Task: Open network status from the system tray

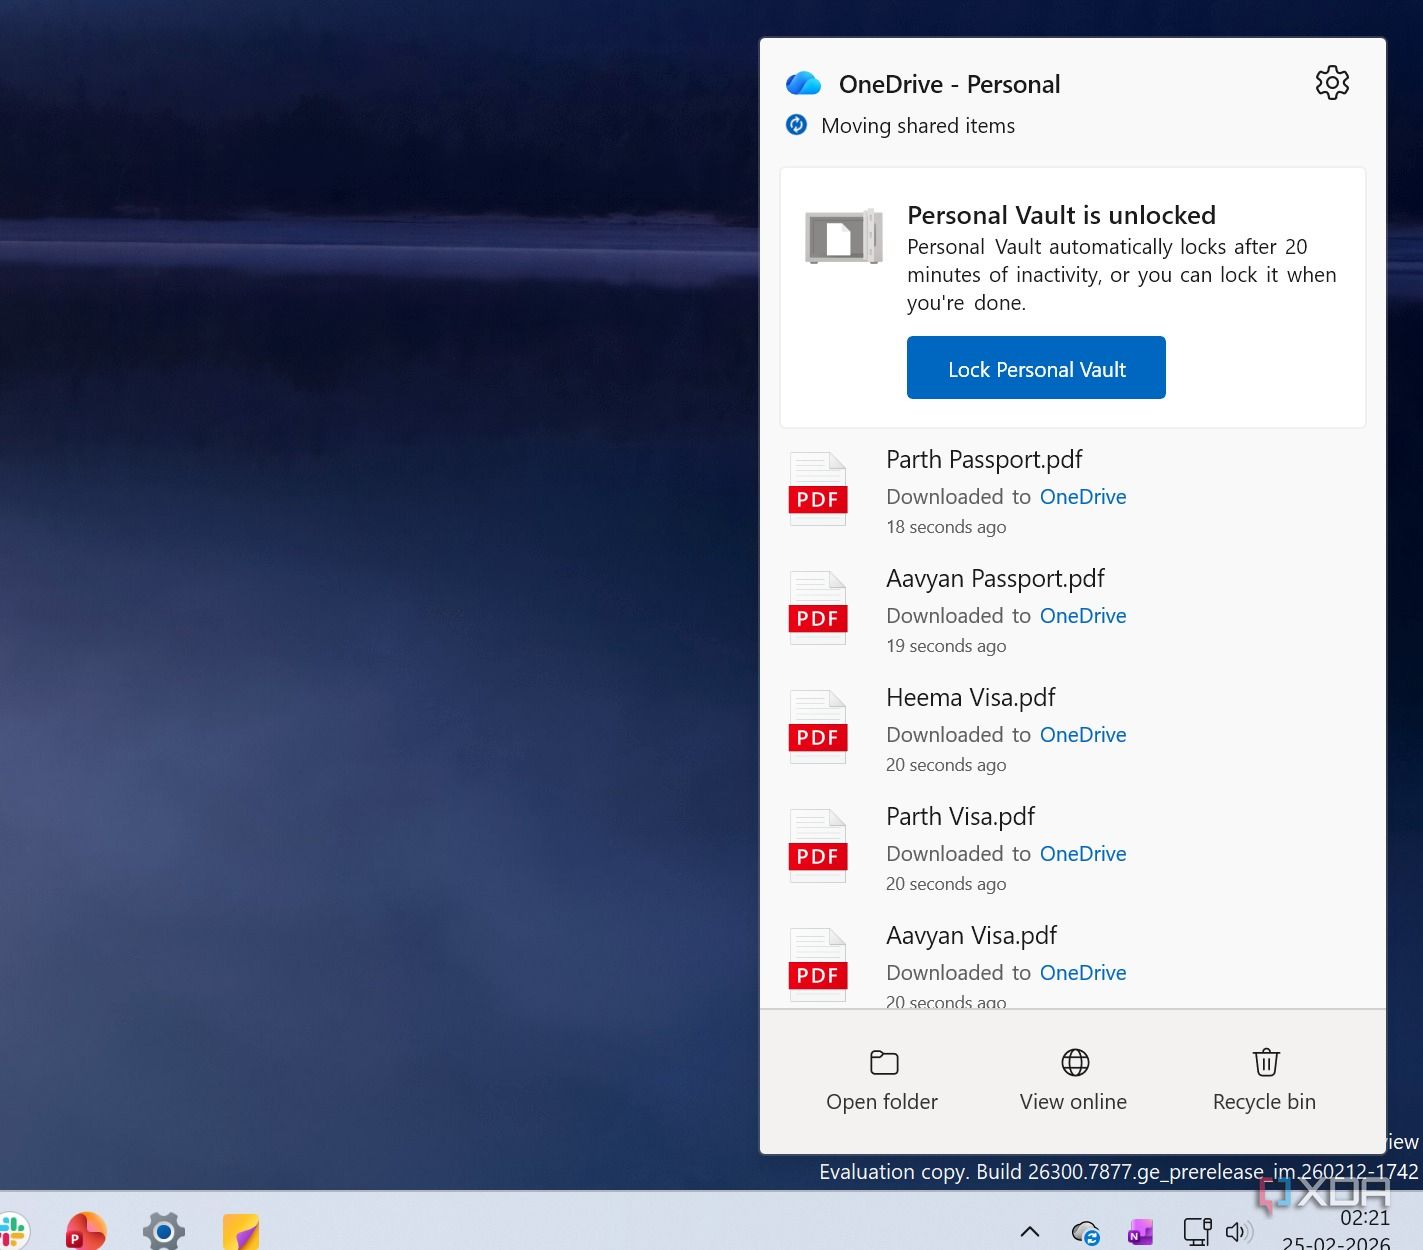Action: (x=1197, y=1231)
